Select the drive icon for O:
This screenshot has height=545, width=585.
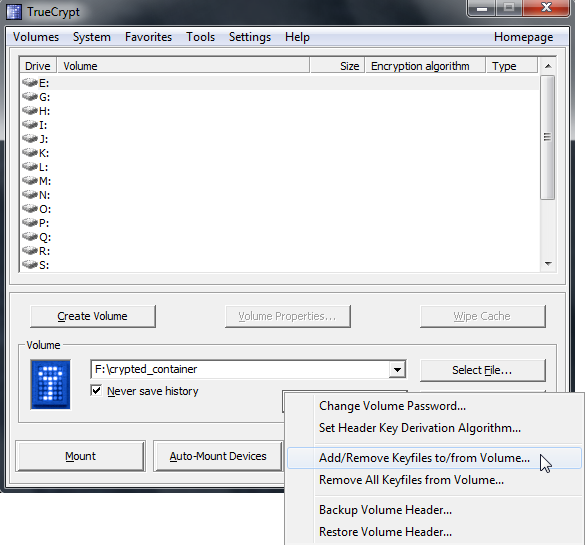click(x=30, y=209)
